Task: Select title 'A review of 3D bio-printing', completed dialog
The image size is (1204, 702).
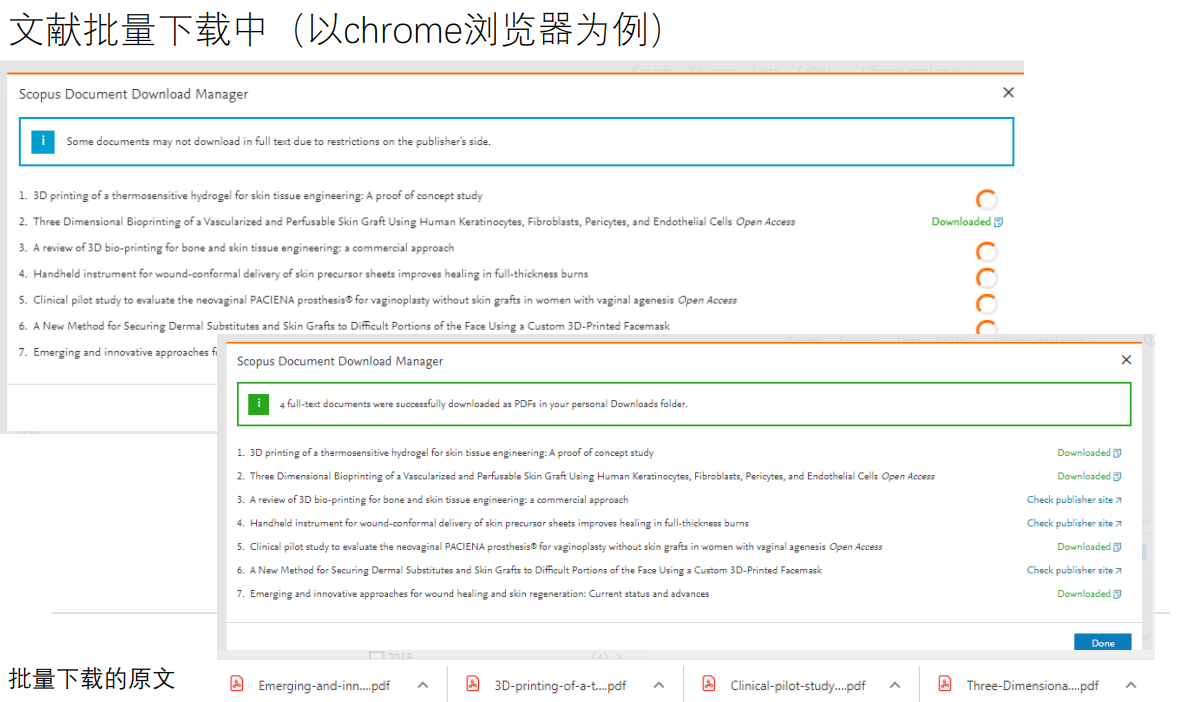Action: tap(439, 500)
